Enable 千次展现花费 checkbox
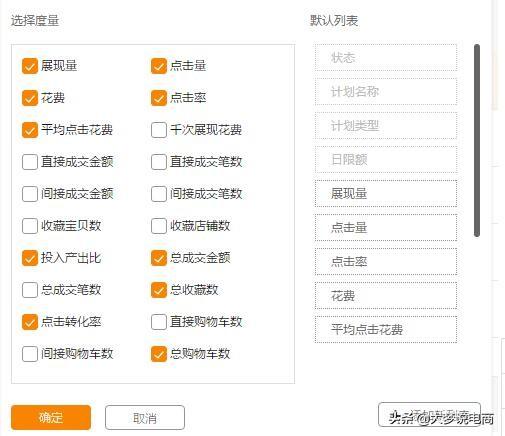This screenshot has height=436, width=505. pyautogui.click(x=159, y=130)
